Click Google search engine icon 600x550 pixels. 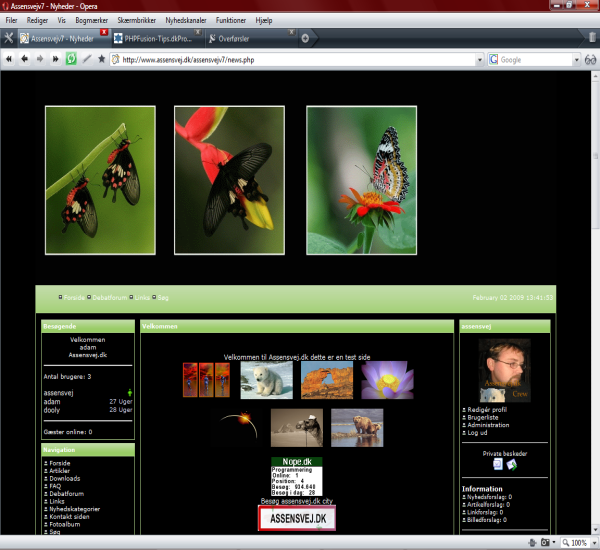click(x=494, y=60)
